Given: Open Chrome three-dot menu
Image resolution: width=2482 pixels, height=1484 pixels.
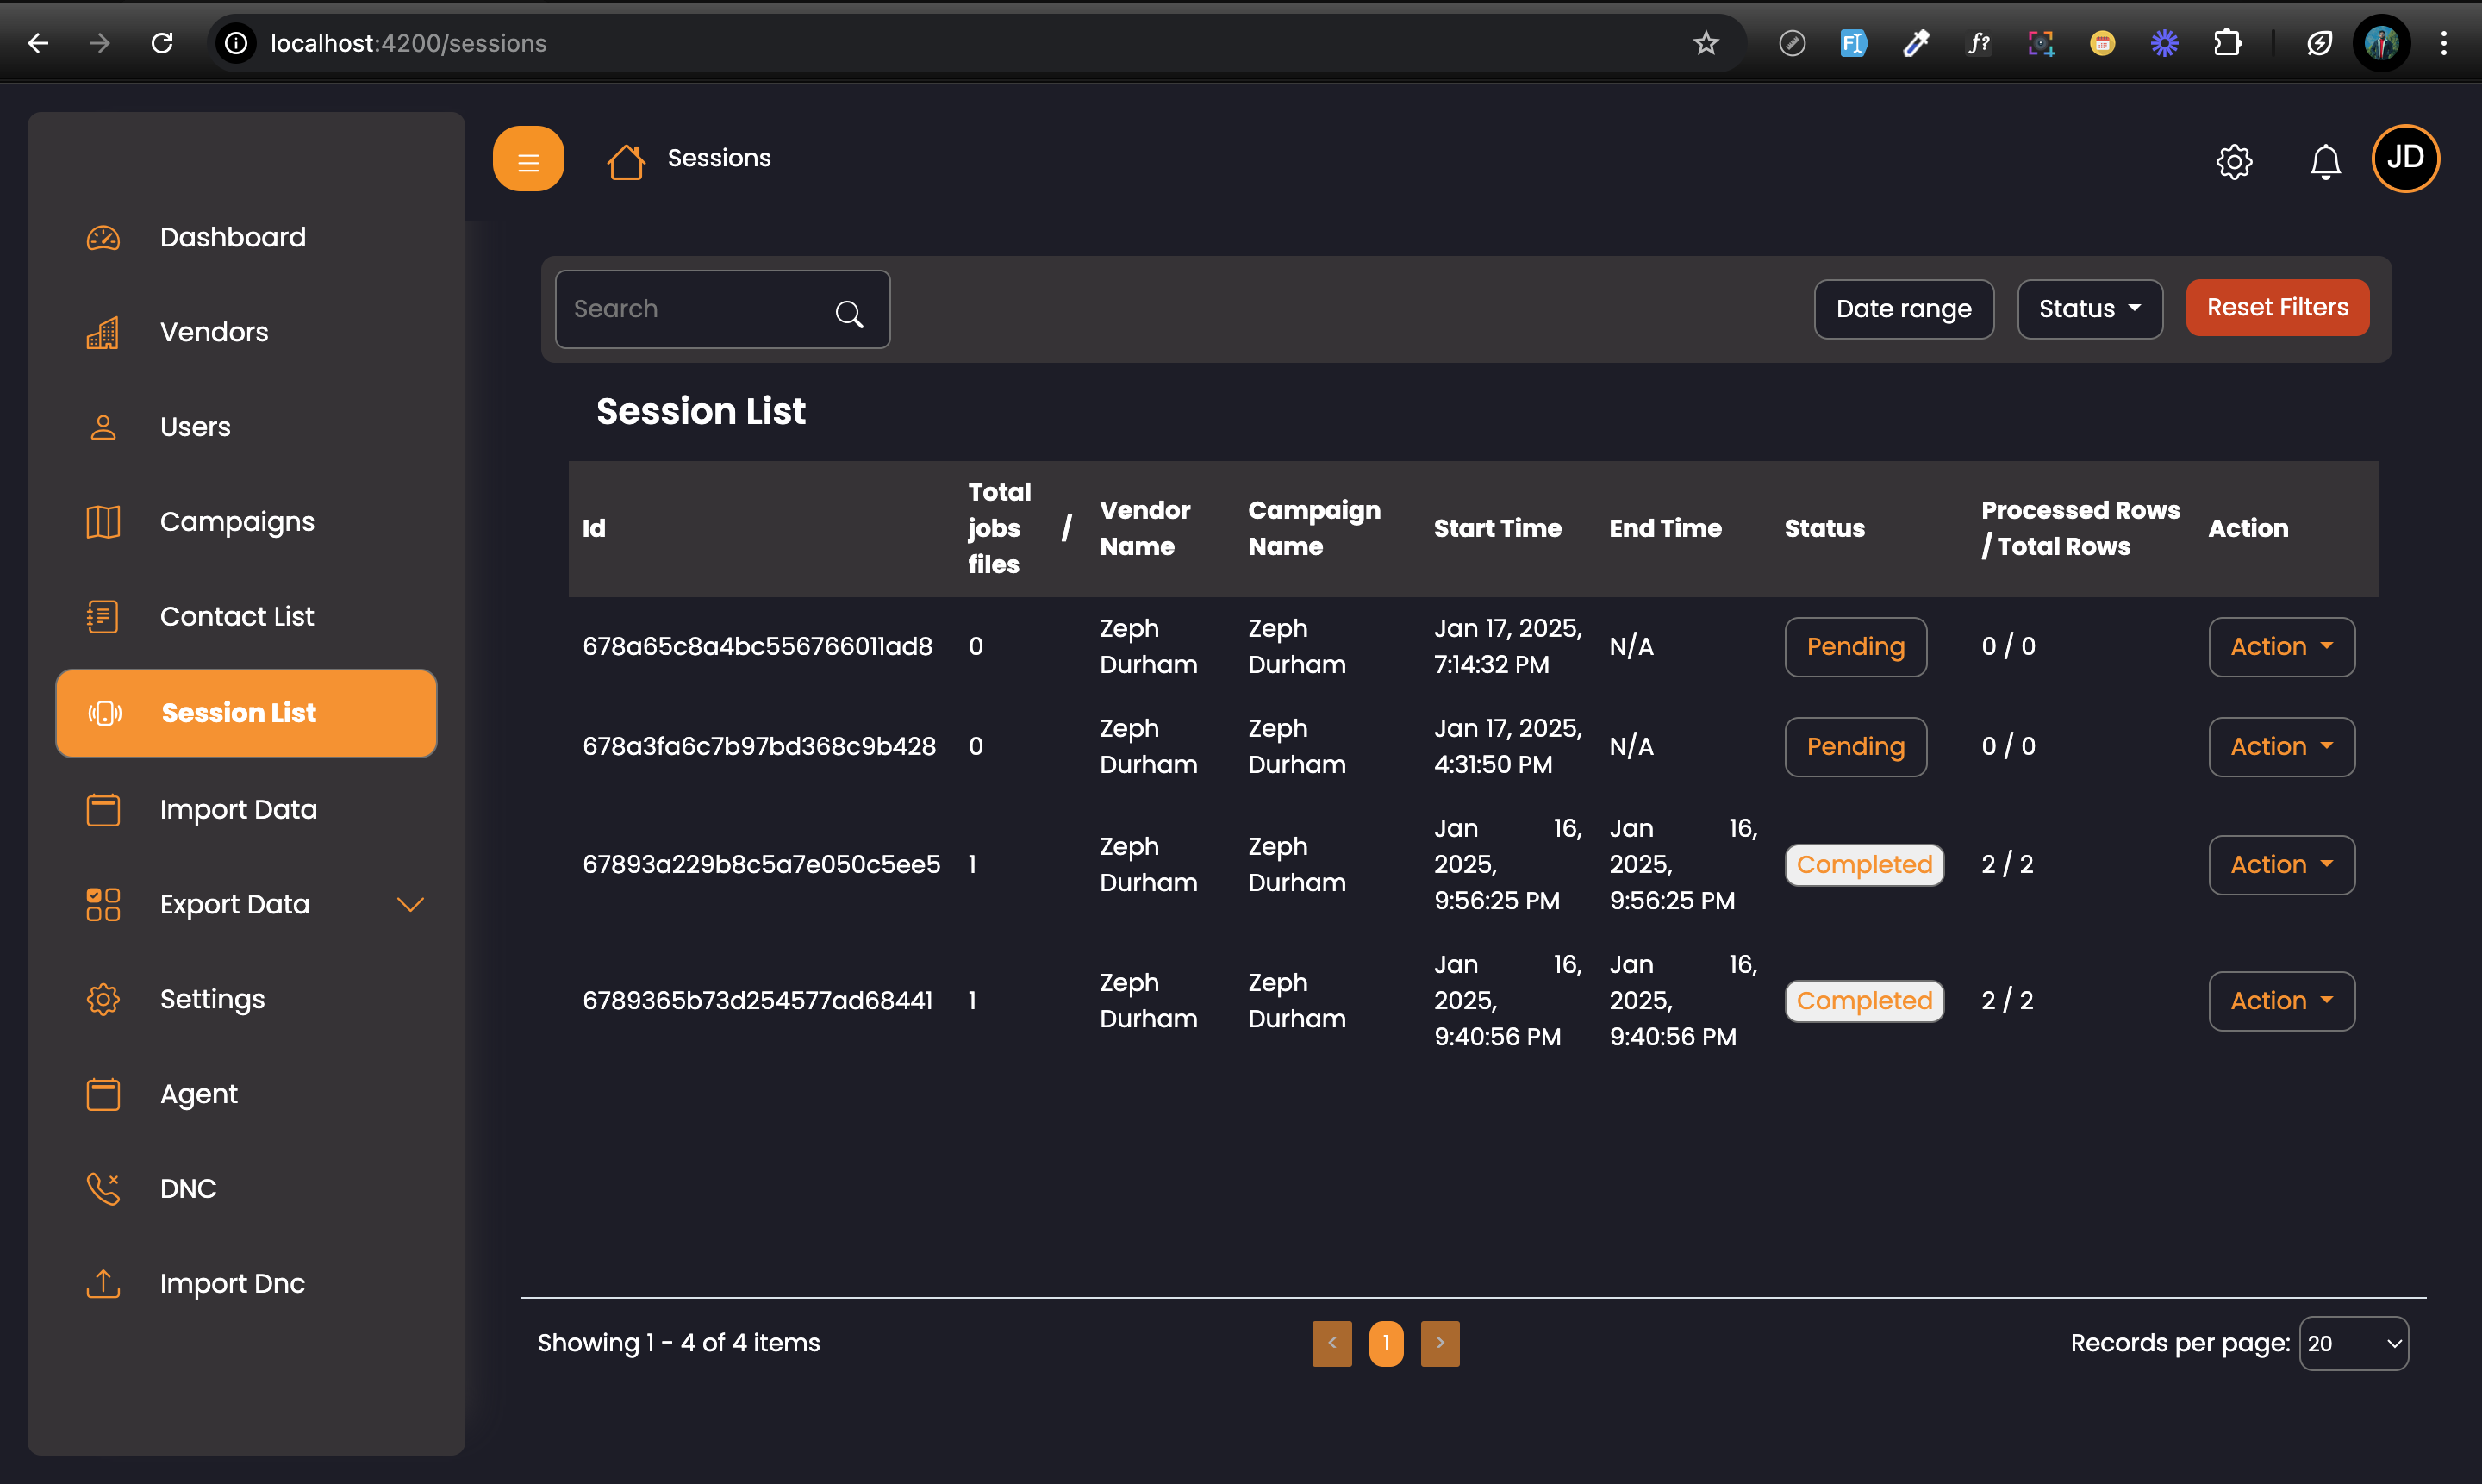Looking at the screenshot, I should pos(2444,43).
